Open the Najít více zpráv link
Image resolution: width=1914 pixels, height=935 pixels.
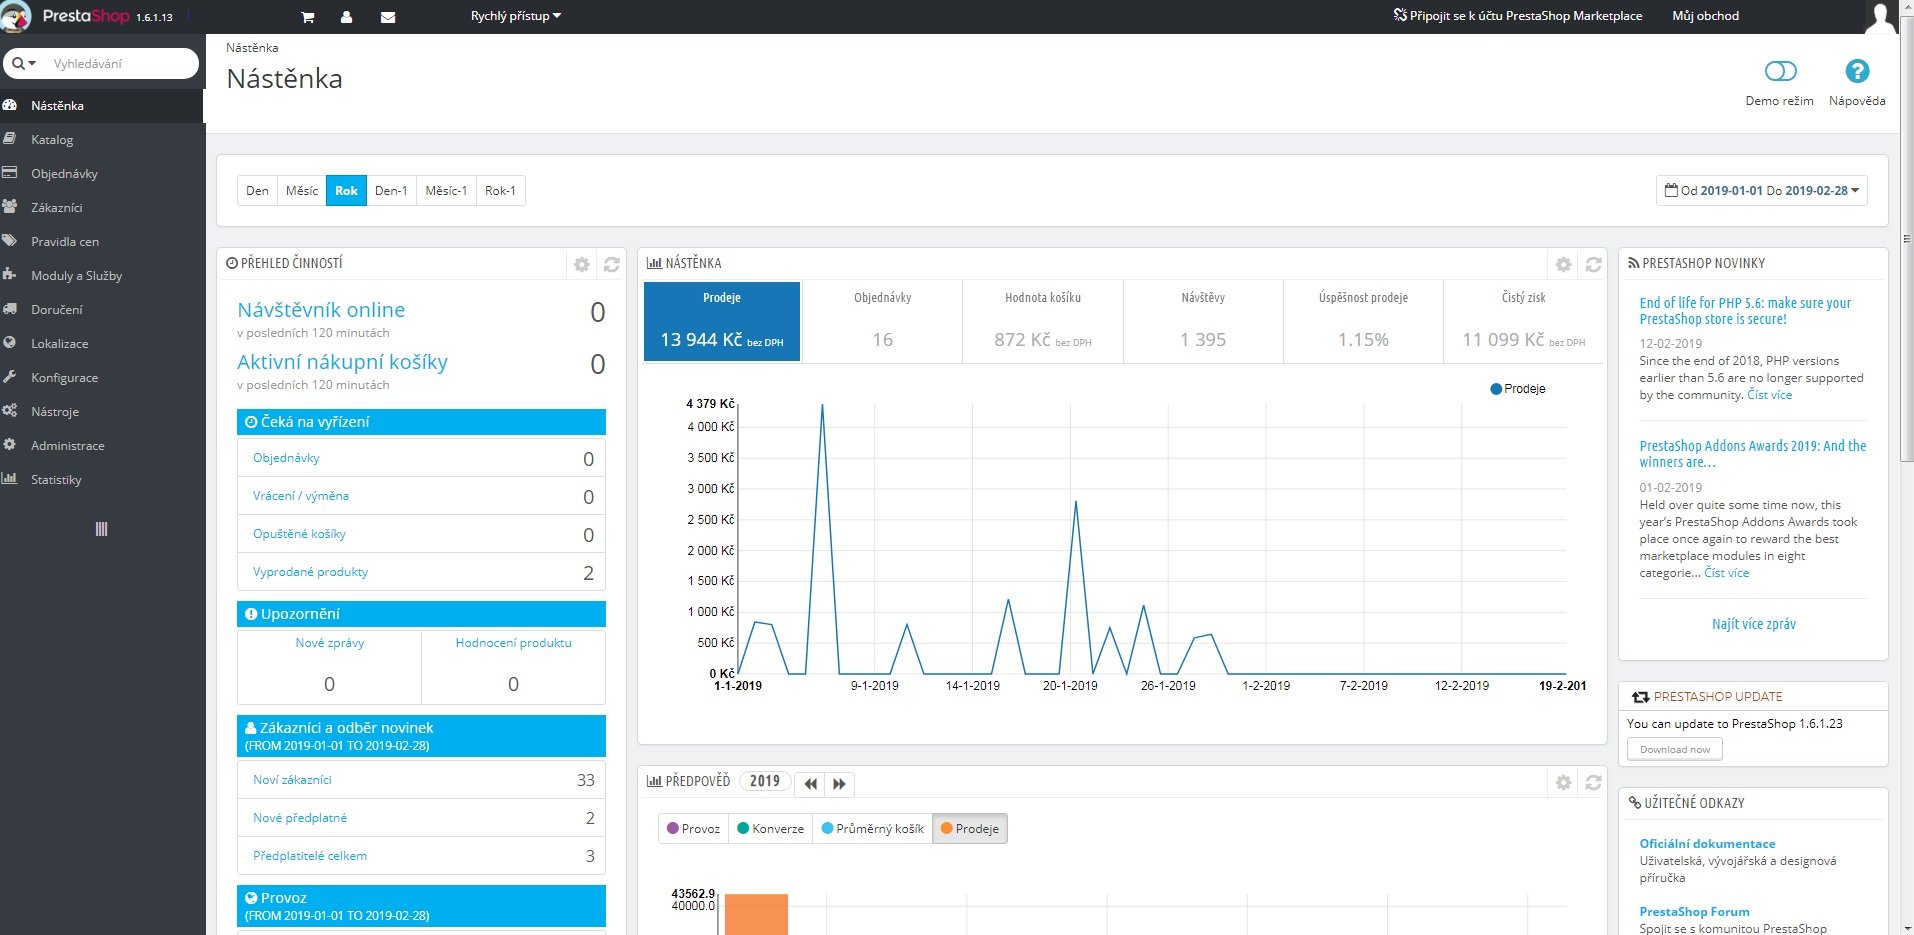pos(1753,624)
